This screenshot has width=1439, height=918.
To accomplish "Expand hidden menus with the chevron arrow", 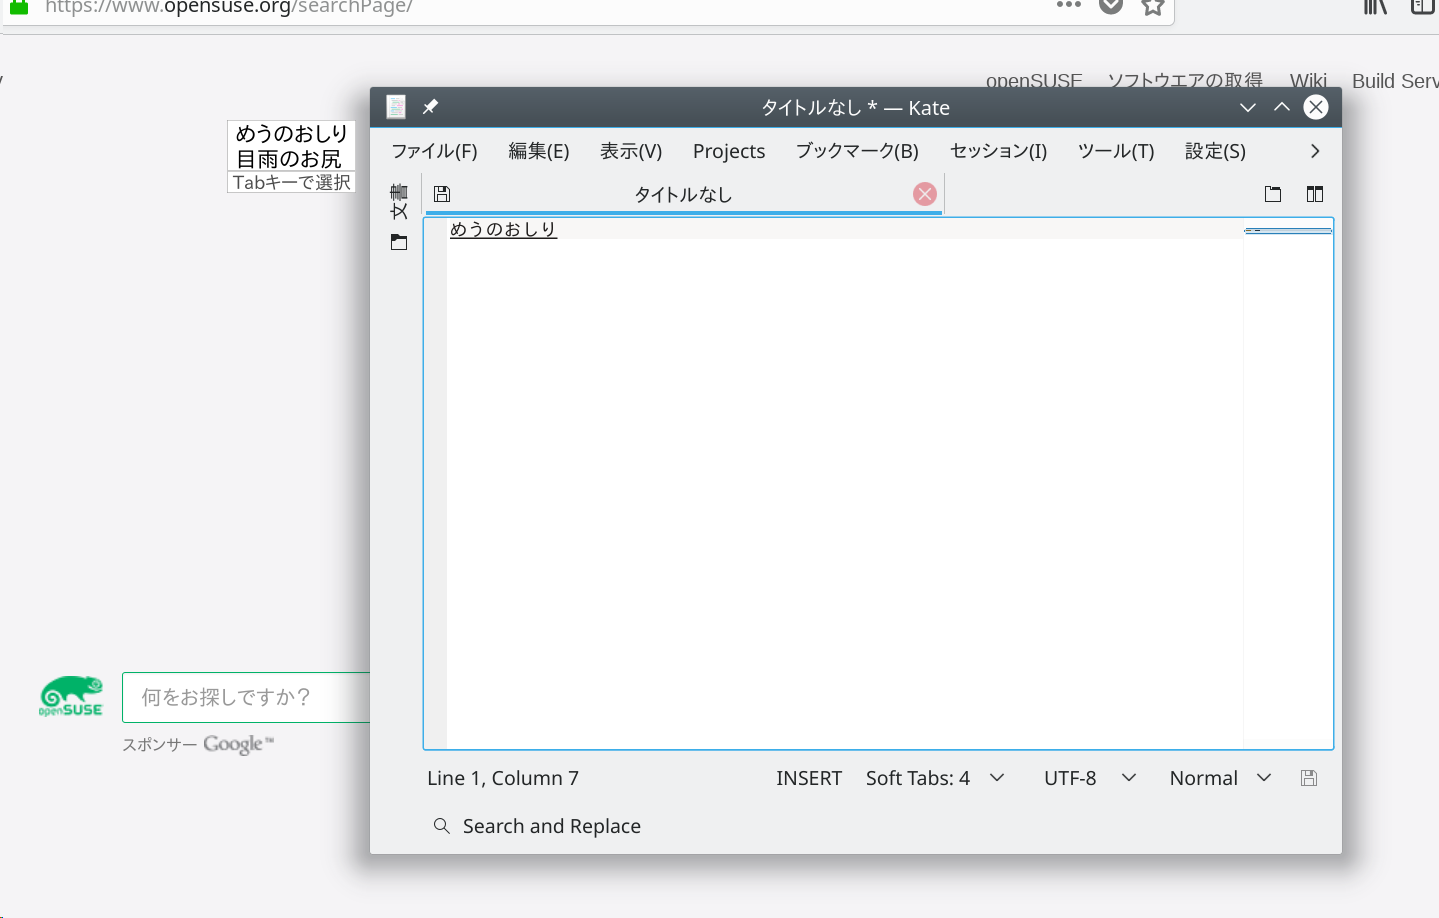I will pos(1315,151).
